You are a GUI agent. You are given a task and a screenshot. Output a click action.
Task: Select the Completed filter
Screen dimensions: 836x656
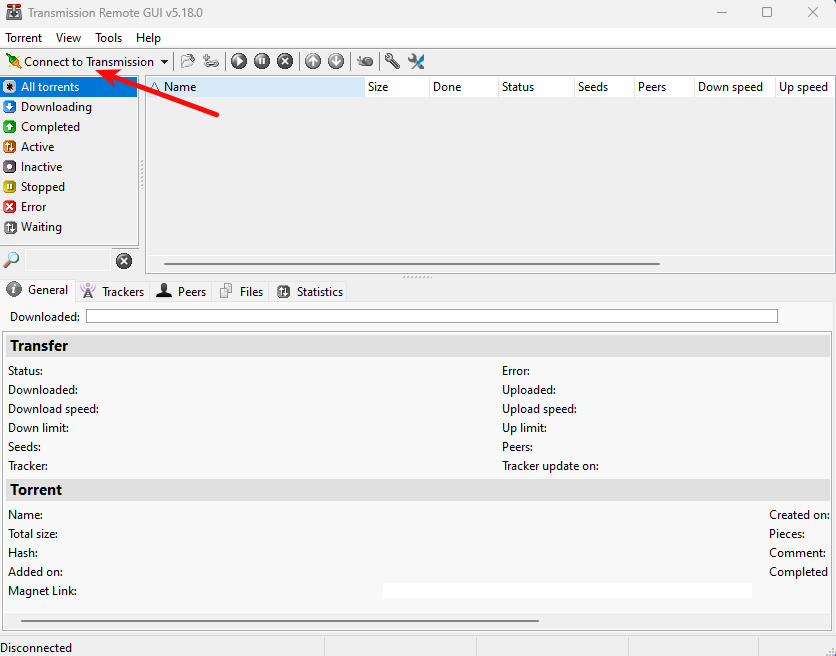click(69, 127)
